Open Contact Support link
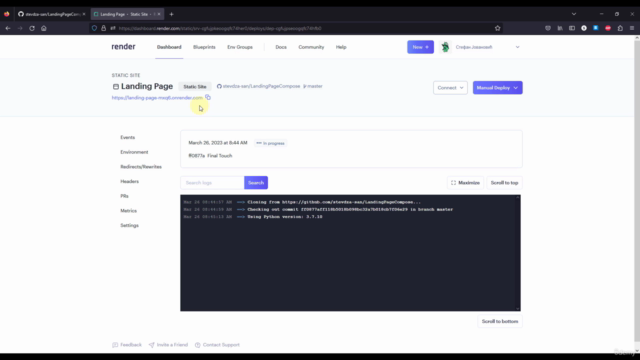 click(217, 345)
